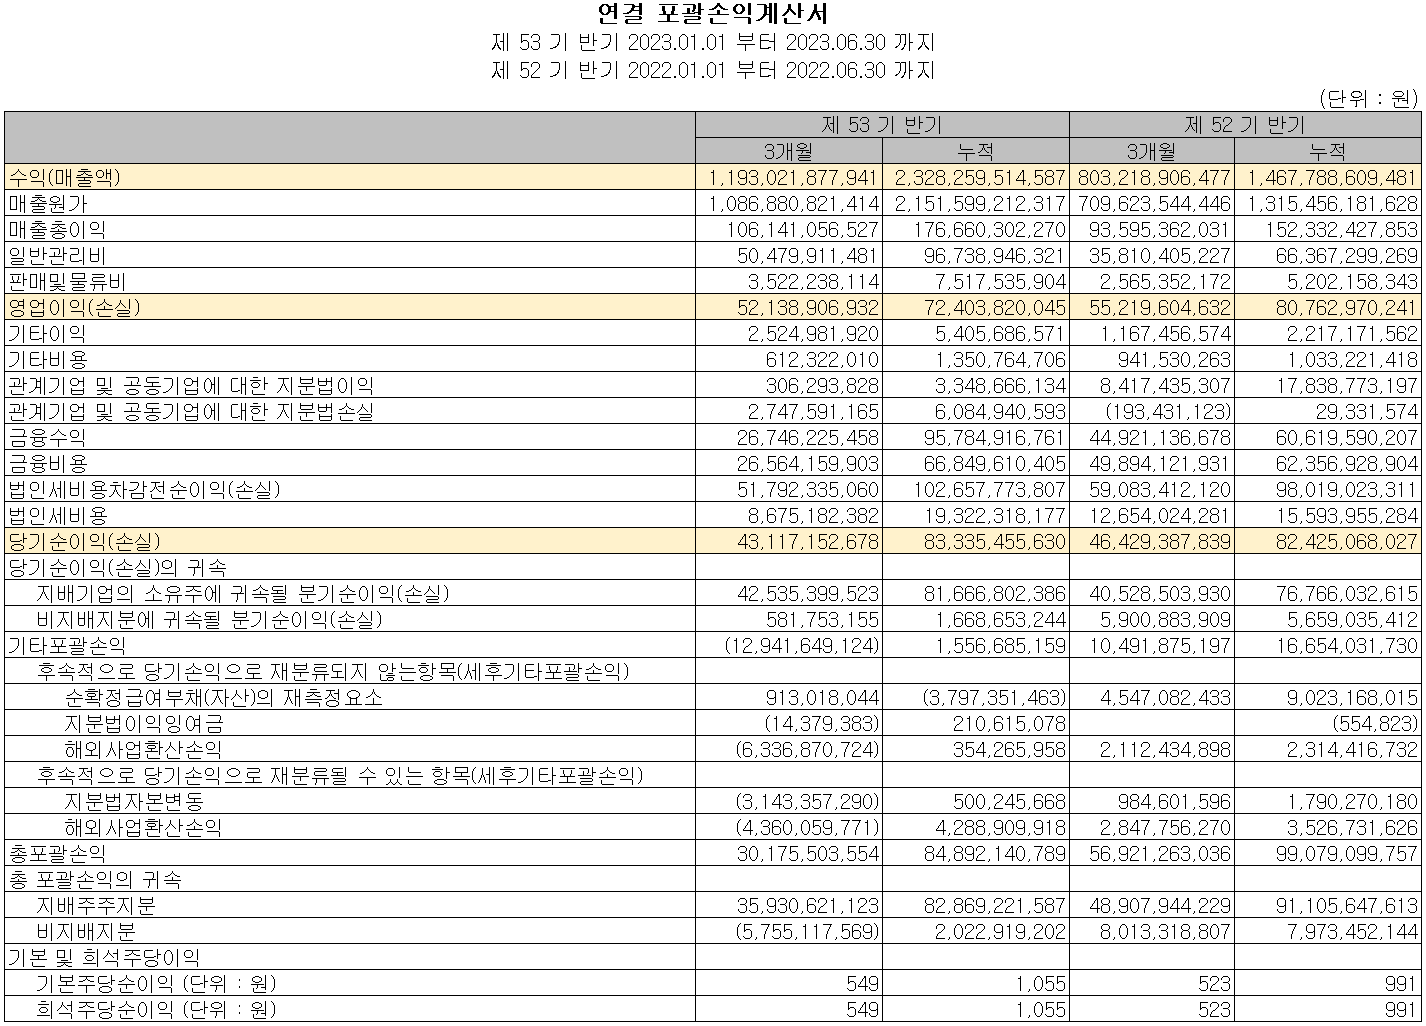1426x1026 pixels.
Task: Click the 연결 포괄손익계산서 title
Action: click(x=712, y=15)
